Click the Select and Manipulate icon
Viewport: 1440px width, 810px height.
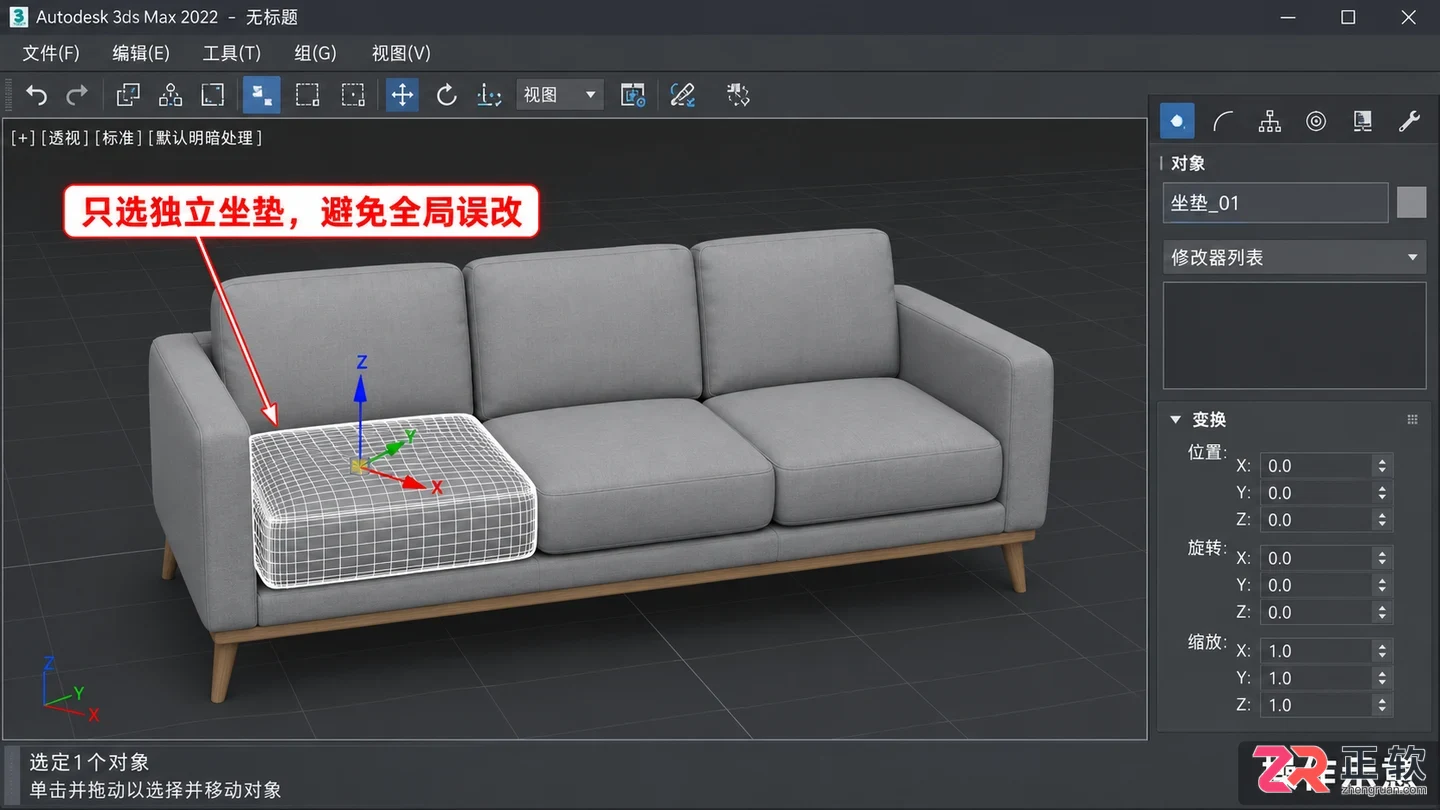[x=683, y=95]
